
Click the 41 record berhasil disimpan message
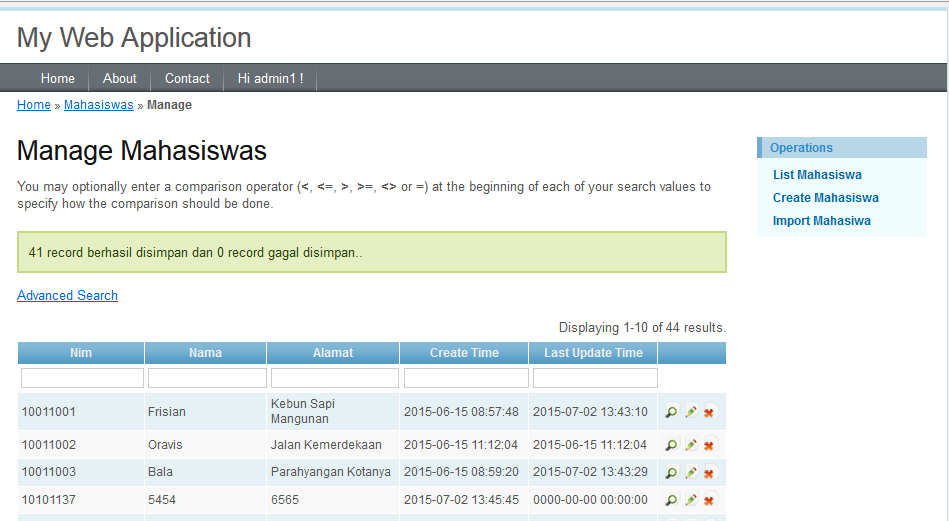click(372, 252)
